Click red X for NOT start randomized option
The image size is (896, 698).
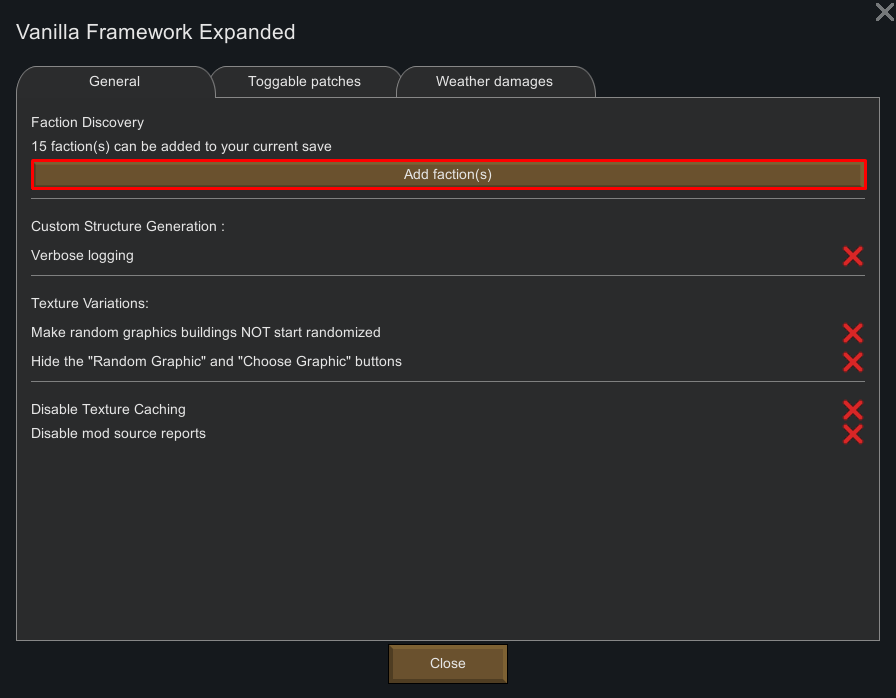coord(852,333)
